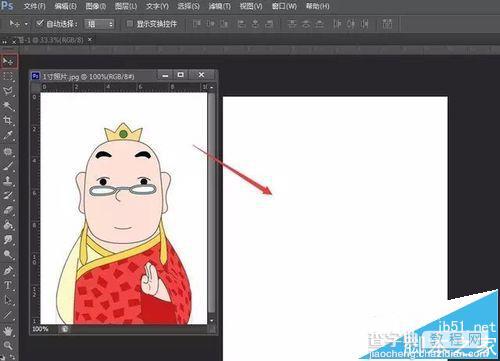Select the Eyedropper tool

point(8,135)
